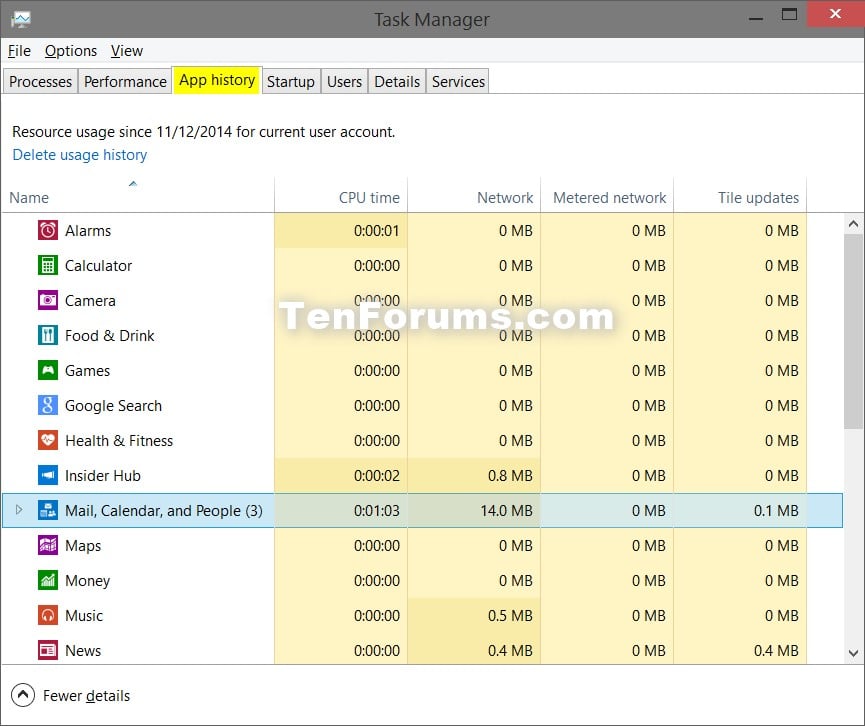Select the Camera row name
Screen dimensions: 865x726
(x=90, y=301)
